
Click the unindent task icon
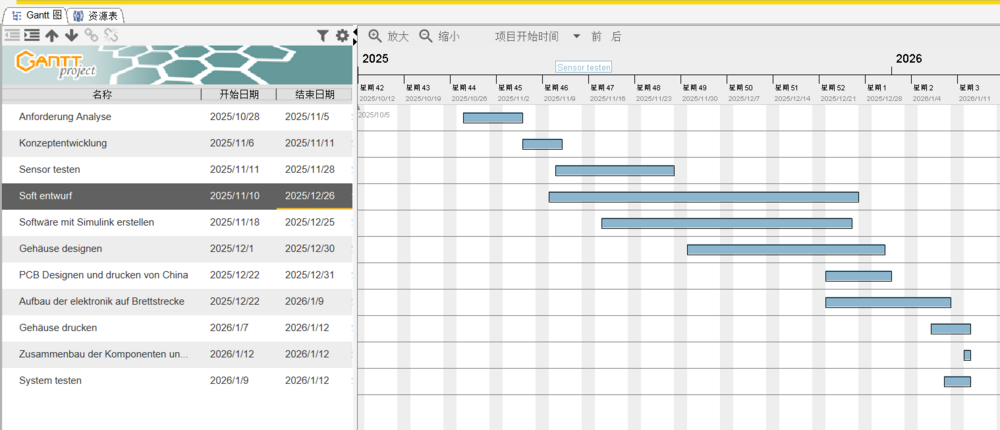(x=13, y=35)
